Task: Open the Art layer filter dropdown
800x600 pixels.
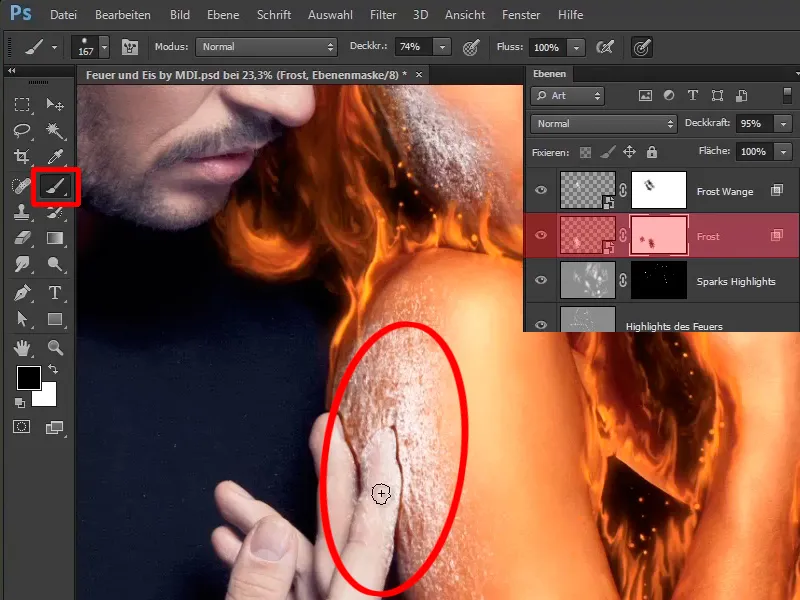Action: pos(567,96)
